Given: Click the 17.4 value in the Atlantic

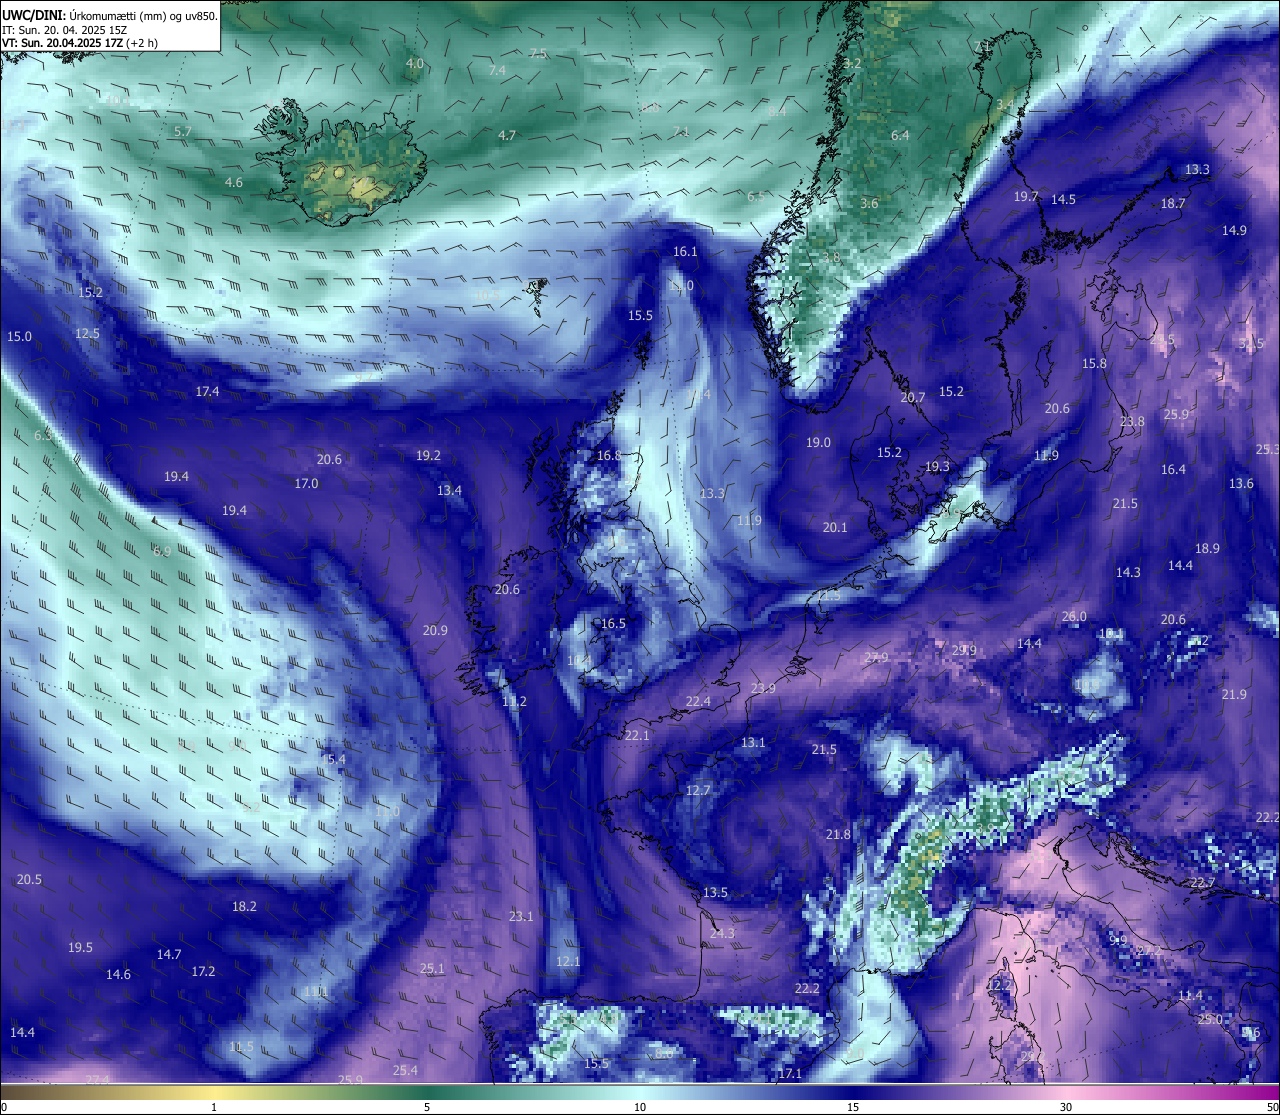Looking at the screenshot, I should 207,392.
